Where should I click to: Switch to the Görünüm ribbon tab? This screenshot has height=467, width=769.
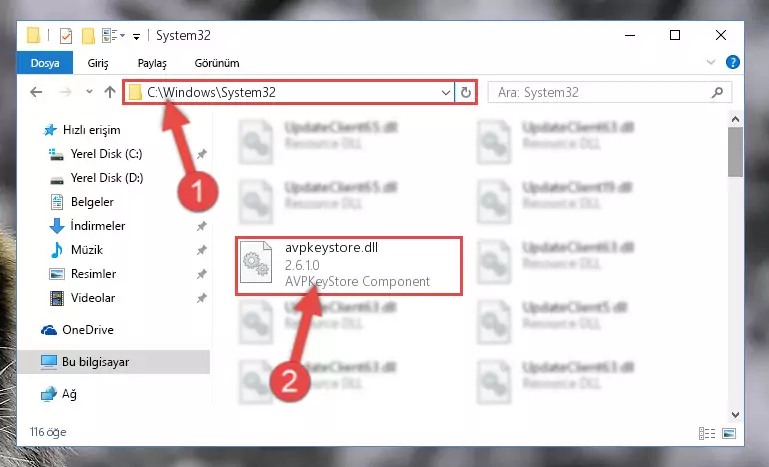(x=217, y=63)
